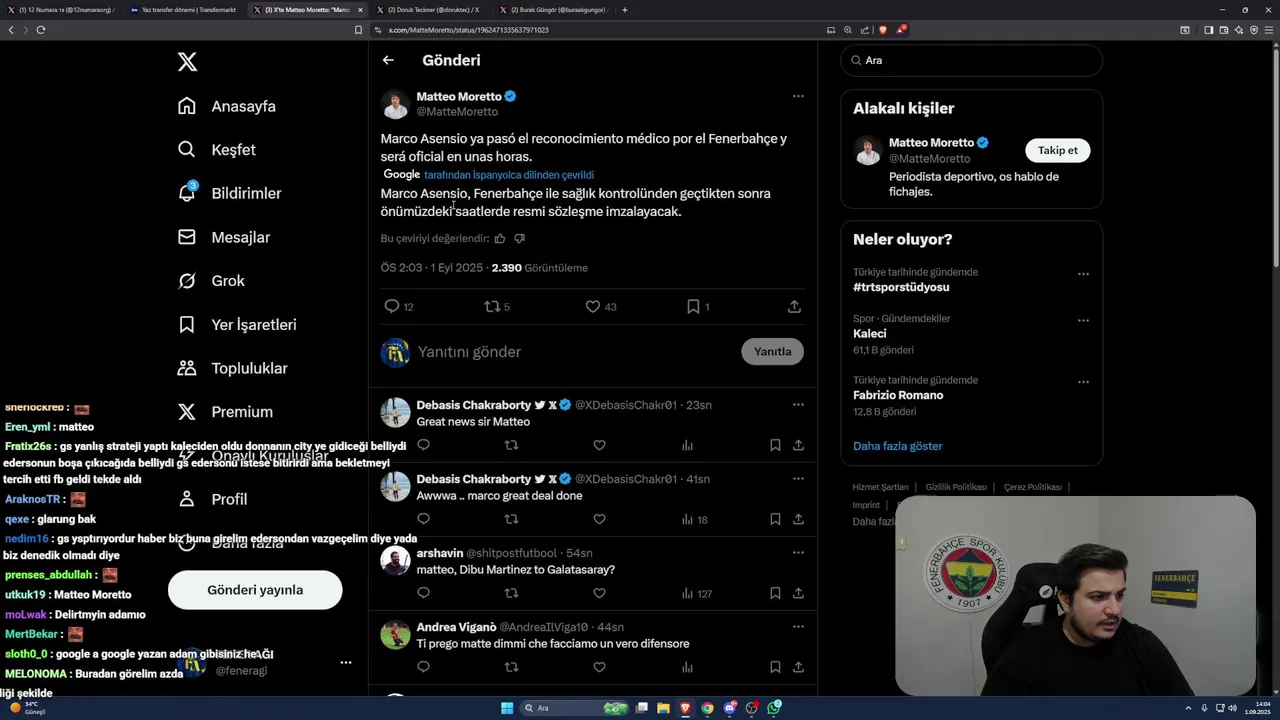Open options for Andrea Viganò's reply
The height and width of the screenshot is (720, 1280).
point(798,627)
